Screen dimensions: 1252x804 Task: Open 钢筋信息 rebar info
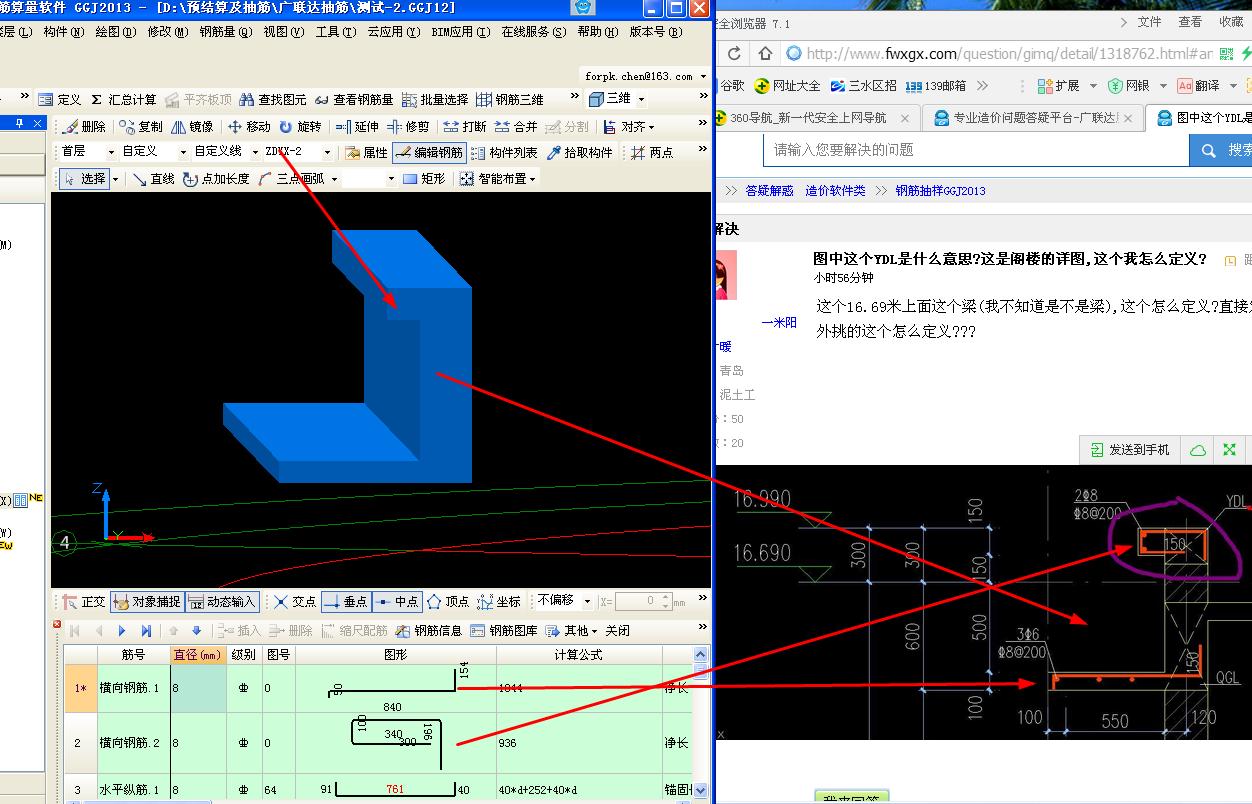429,630
